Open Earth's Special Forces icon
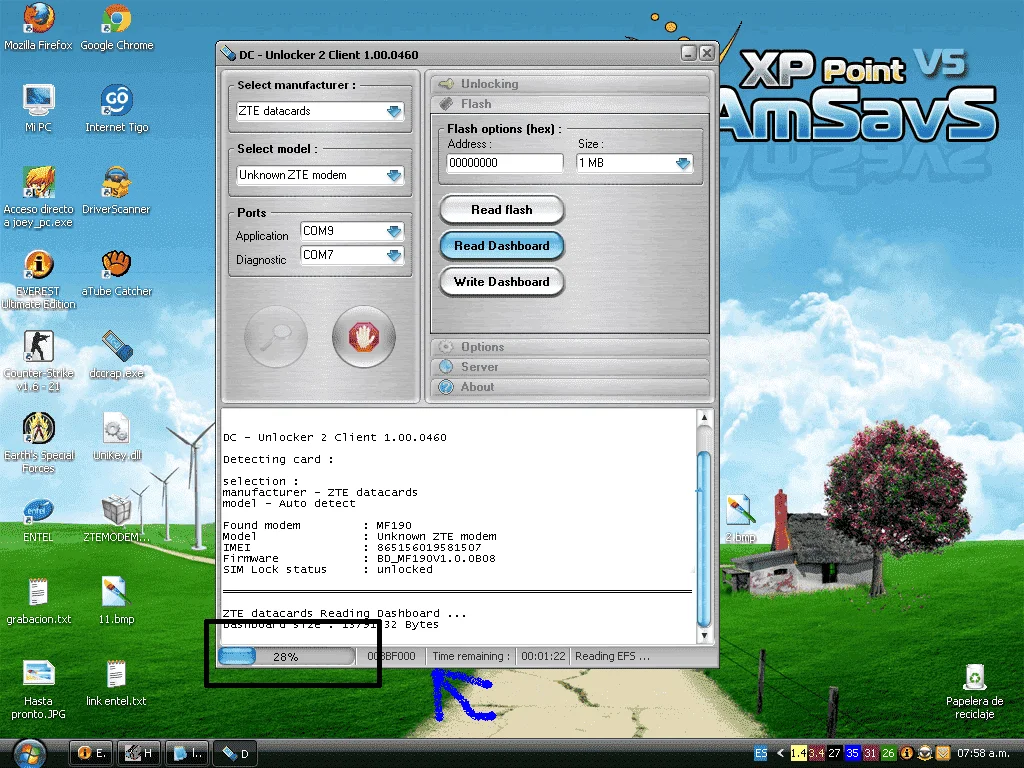Image resolution: width=1024 pixels, height=768 pixels. coord(39,443)
